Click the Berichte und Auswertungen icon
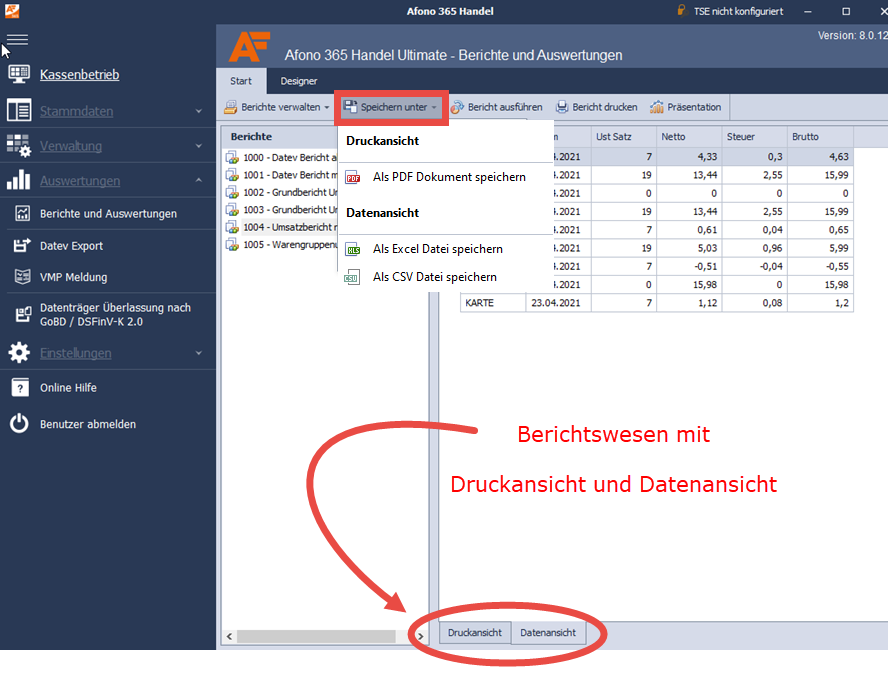This screenshot has width=888, height=692. (22, 213)
